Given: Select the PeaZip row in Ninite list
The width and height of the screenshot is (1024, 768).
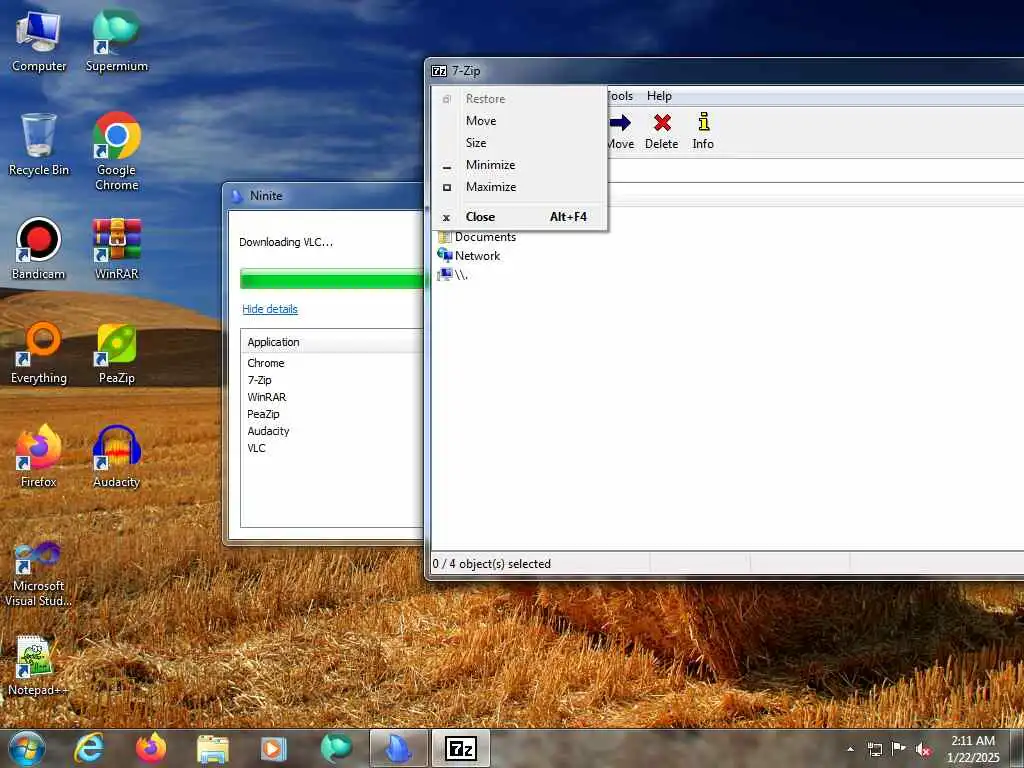Looking at the screenshot, I should (332, 414).
